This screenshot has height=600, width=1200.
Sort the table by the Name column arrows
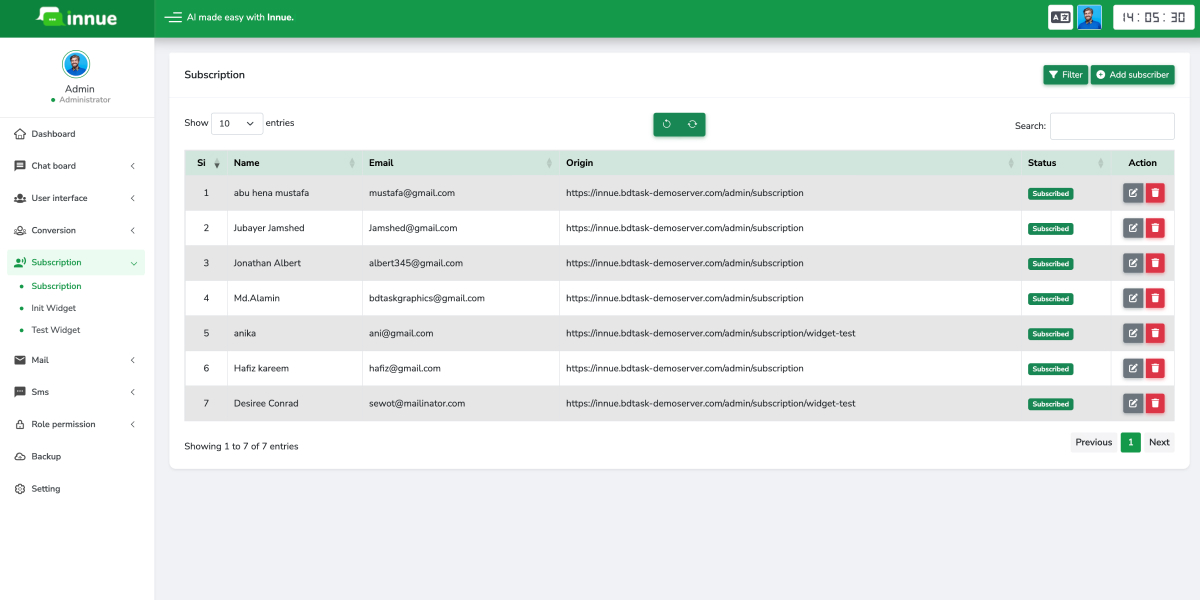point(352,162)
